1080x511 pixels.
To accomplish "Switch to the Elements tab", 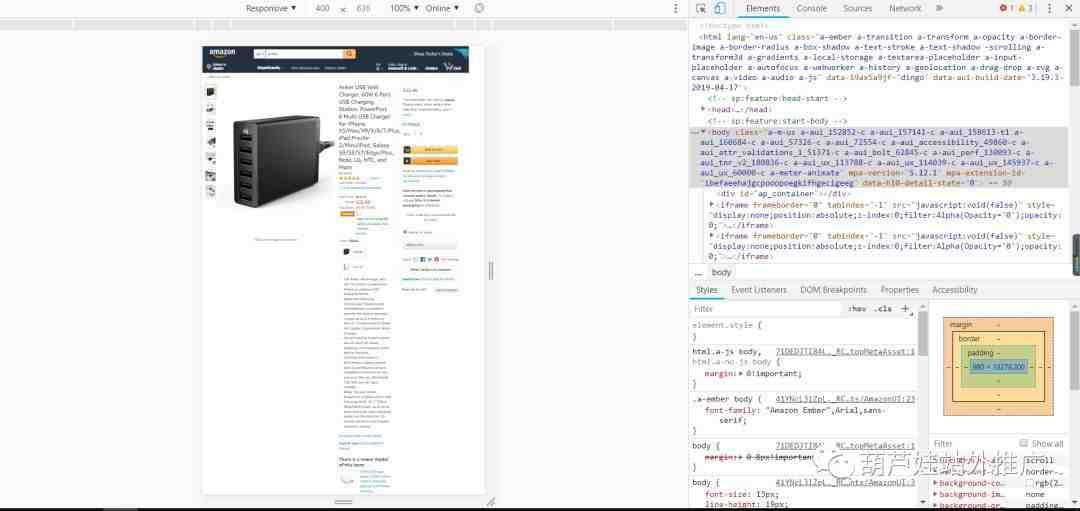I will pyautogui.click(x=763, y=8).
